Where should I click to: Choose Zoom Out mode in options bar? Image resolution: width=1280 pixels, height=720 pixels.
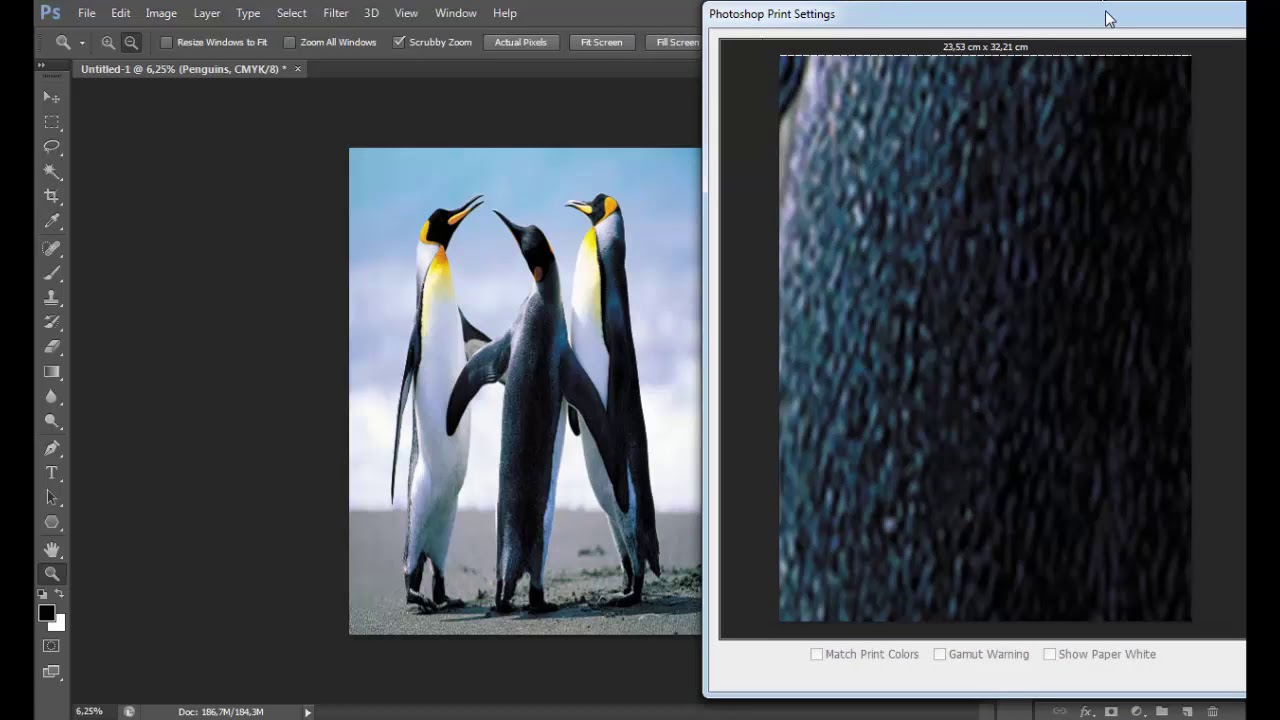pos(131,42)
